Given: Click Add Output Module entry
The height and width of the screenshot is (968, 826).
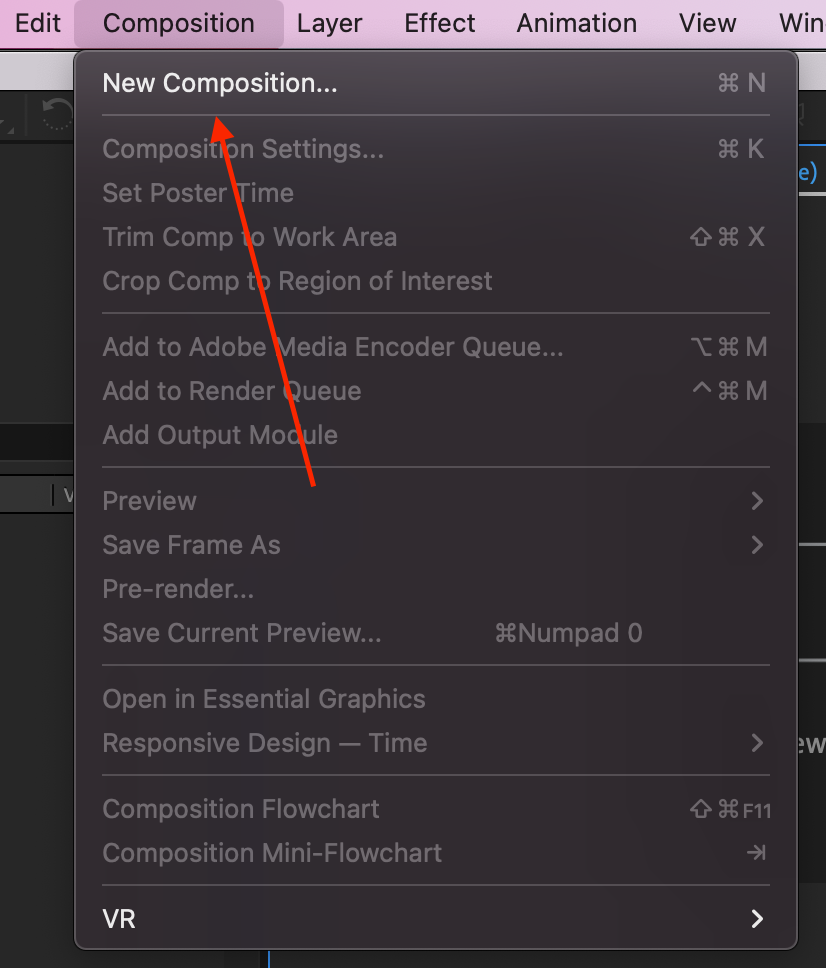Looking at the screenshot, I should 220,435.
